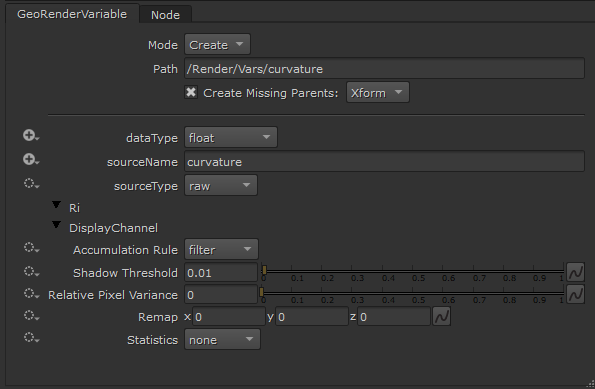Click the Relative Pixel Variance value field

tap(221, 295)
